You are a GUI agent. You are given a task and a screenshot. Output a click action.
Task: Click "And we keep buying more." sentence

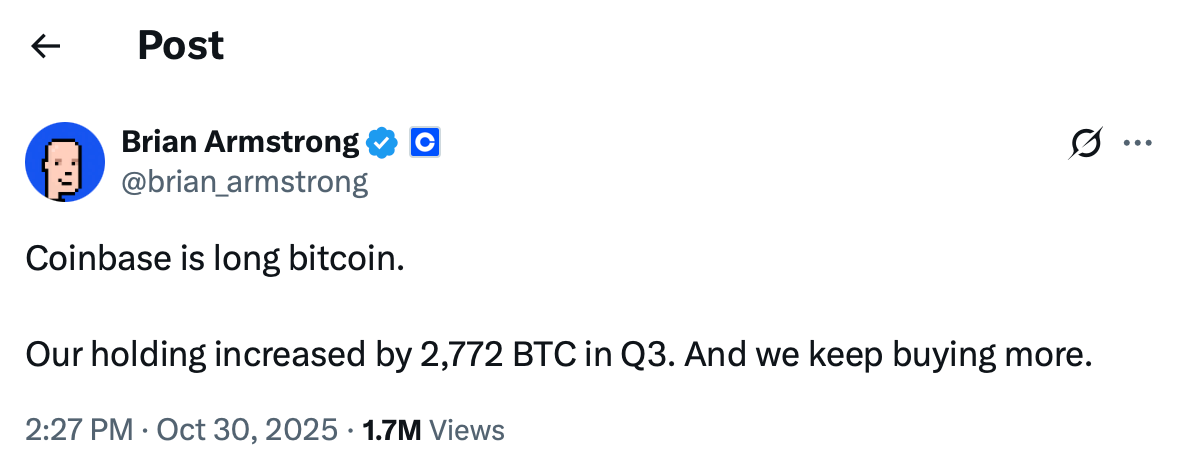click(887, 355)
